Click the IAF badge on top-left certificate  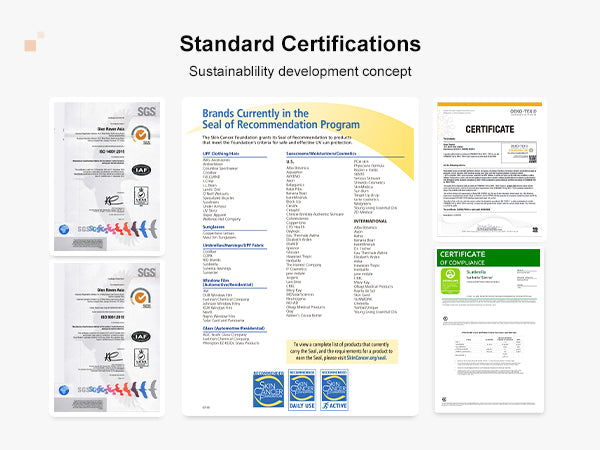[142, 170]
